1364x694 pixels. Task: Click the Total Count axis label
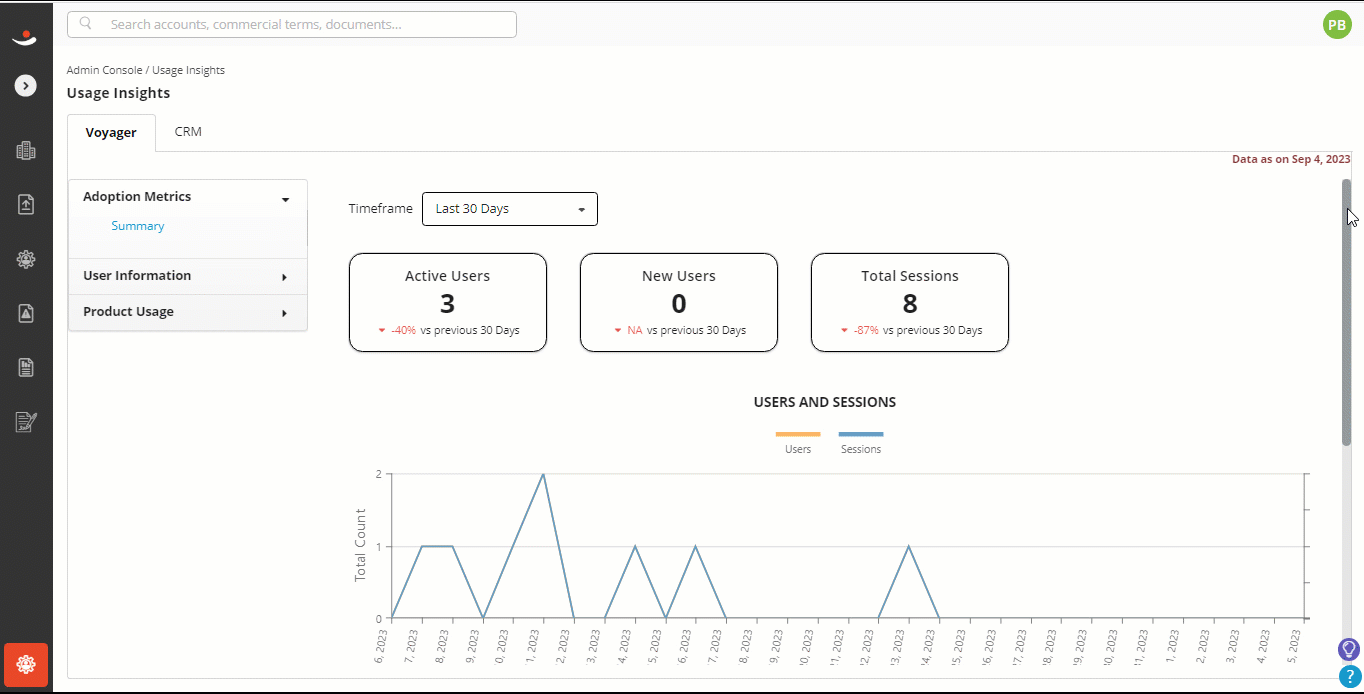[360, 545]
